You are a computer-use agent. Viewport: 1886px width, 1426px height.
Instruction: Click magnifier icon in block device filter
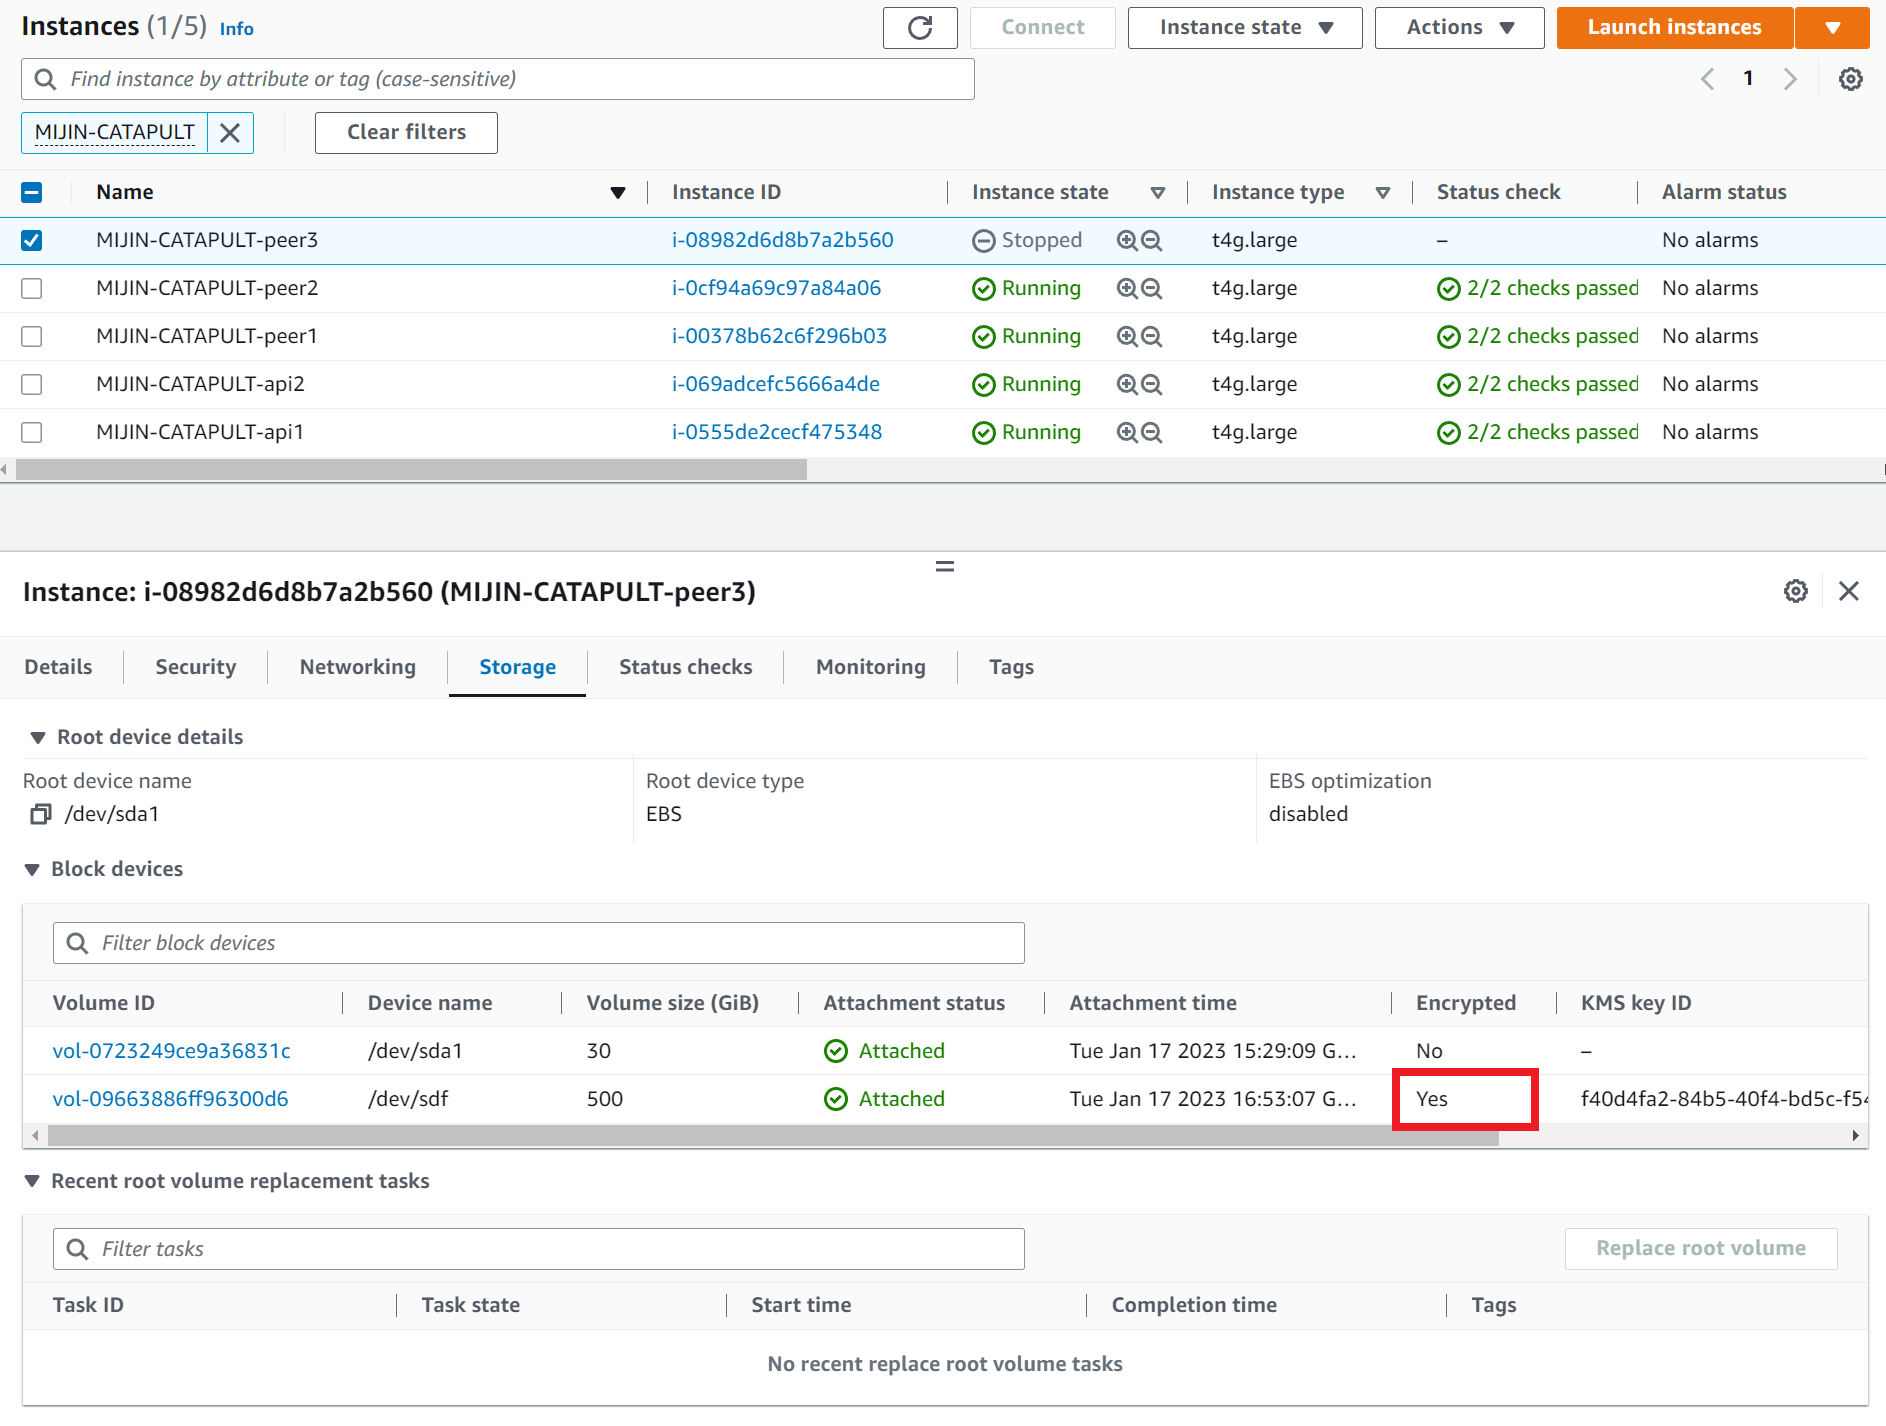(x=77, y=943)
